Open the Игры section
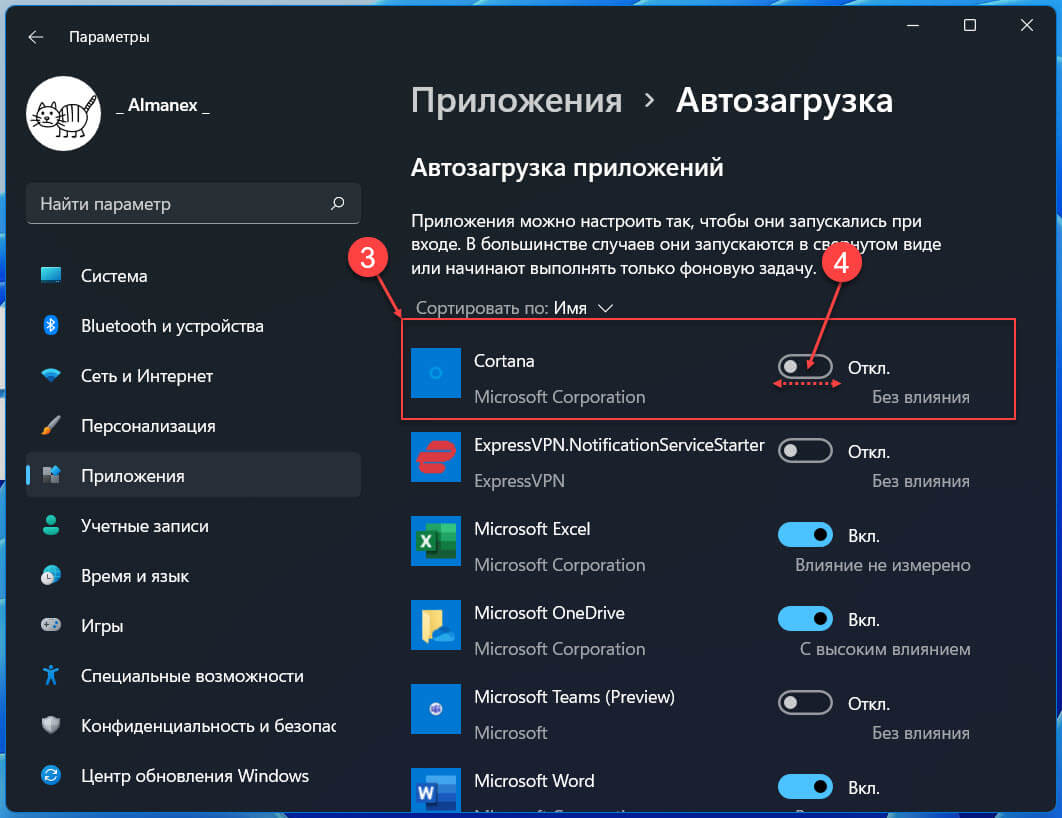Image resolution: width=1062 pixels, height=818 pixels. tap(193, 626)
